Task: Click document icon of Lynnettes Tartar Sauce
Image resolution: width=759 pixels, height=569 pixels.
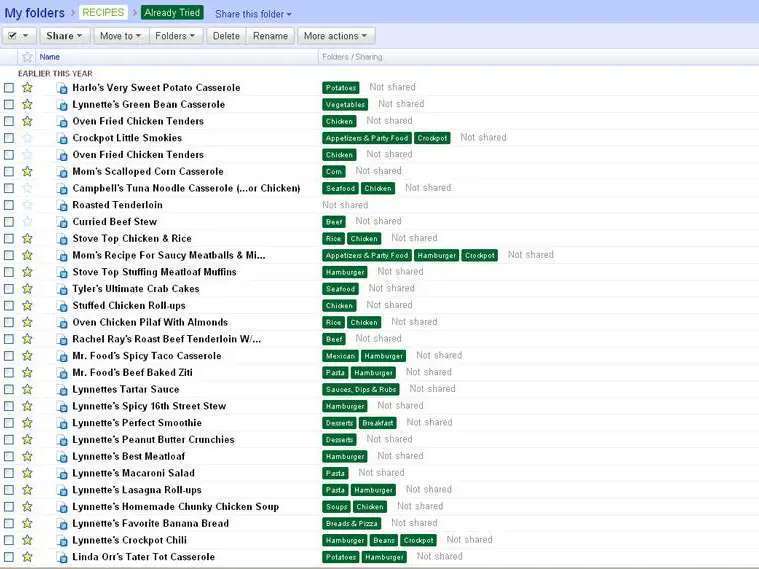Action: point(62,390)
